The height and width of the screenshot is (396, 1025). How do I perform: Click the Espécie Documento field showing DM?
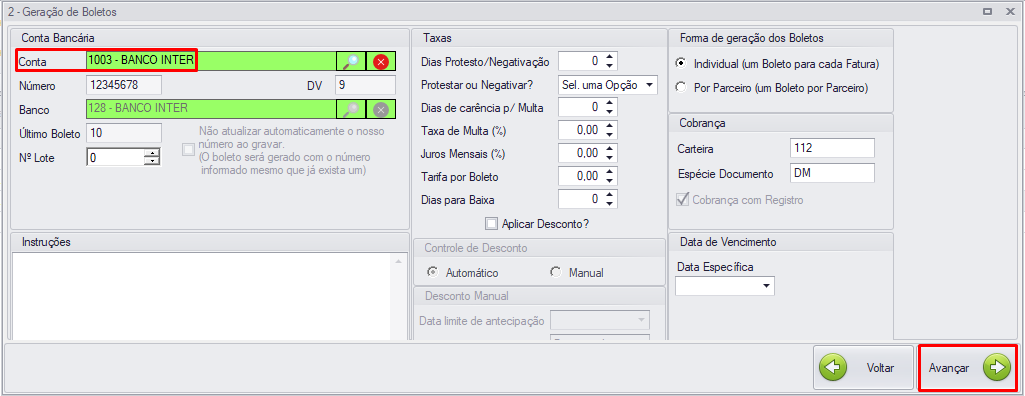tap(832, 173)
